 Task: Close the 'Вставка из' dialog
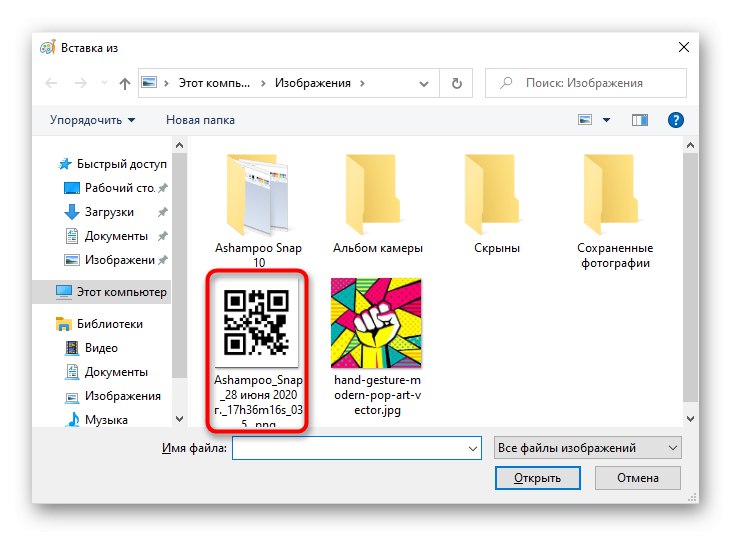click(x=683, y=47)
